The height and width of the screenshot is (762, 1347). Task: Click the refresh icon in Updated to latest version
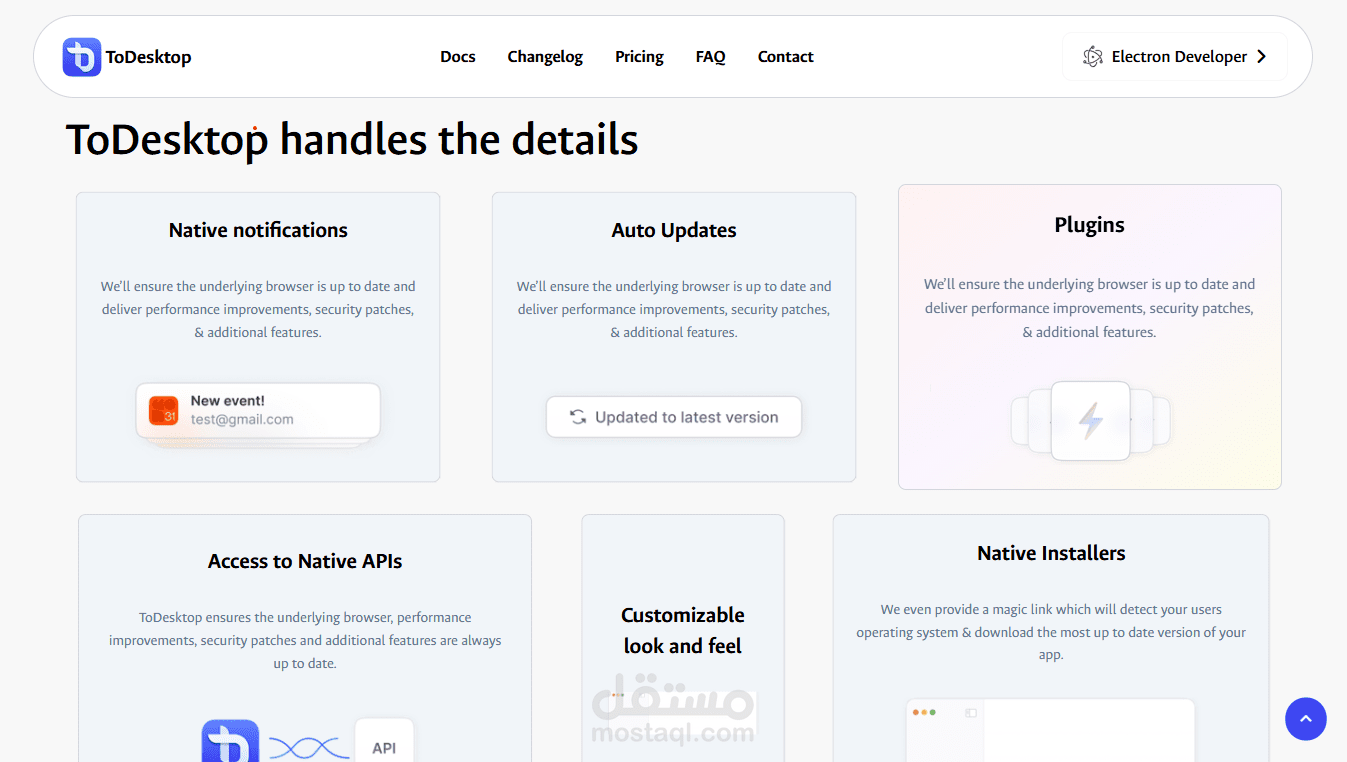(578, 417)
